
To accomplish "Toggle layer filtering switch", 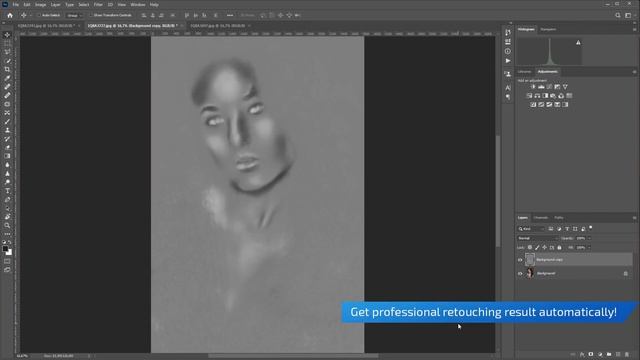I will coord(591,228).
